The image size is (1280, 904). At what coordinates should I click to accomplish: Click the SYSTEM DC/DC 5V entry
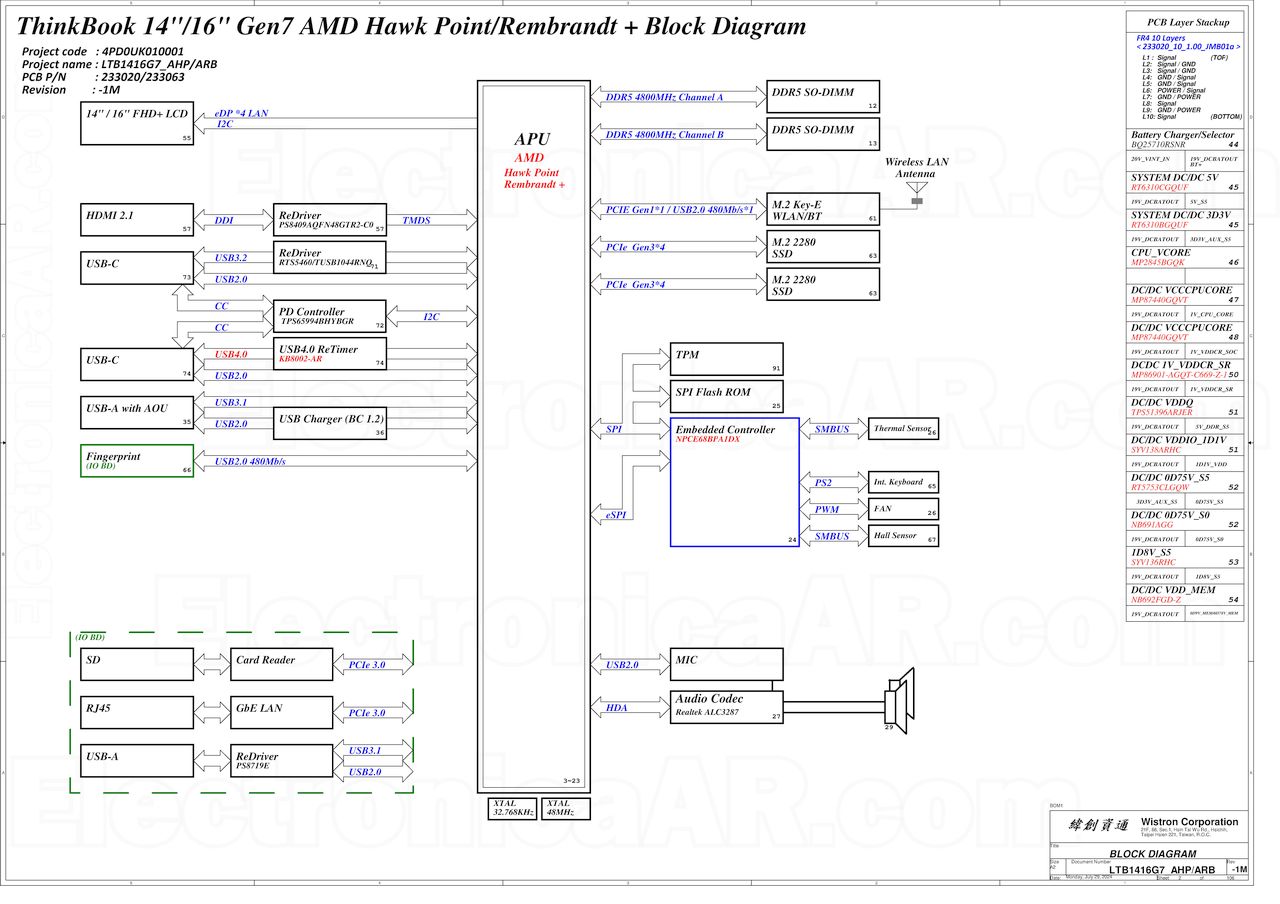(x=1186, y=182)
